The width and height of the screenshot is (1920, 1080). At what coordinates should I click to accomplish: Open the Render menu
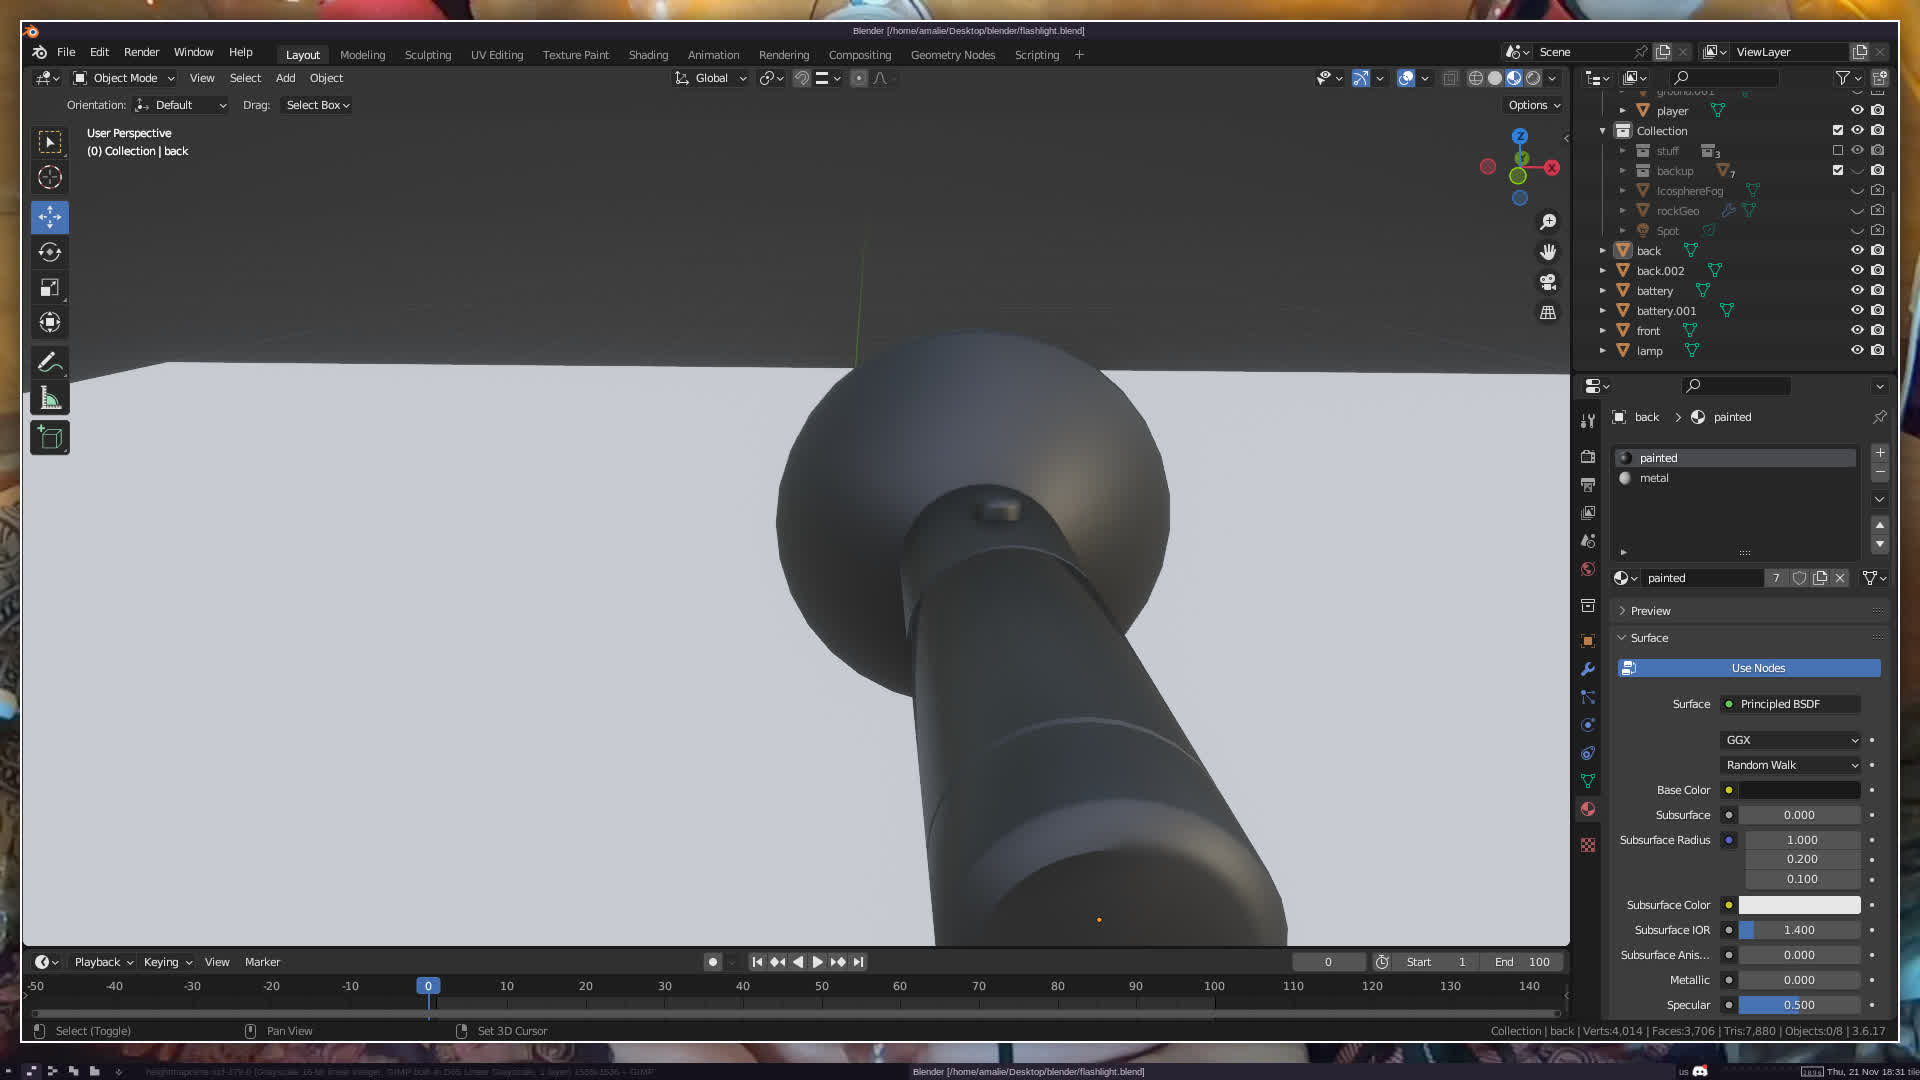[x=141, y=52]
